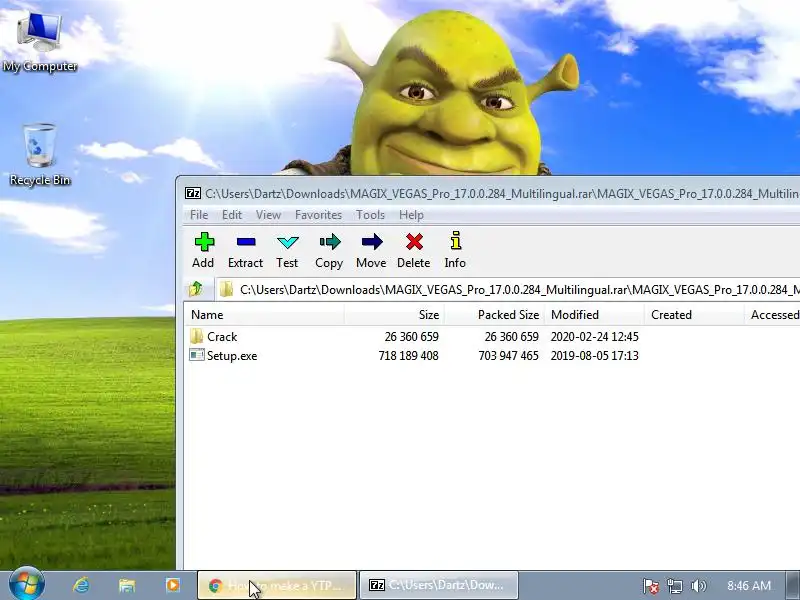Open the media player taskbar icon

coord(172,585)
